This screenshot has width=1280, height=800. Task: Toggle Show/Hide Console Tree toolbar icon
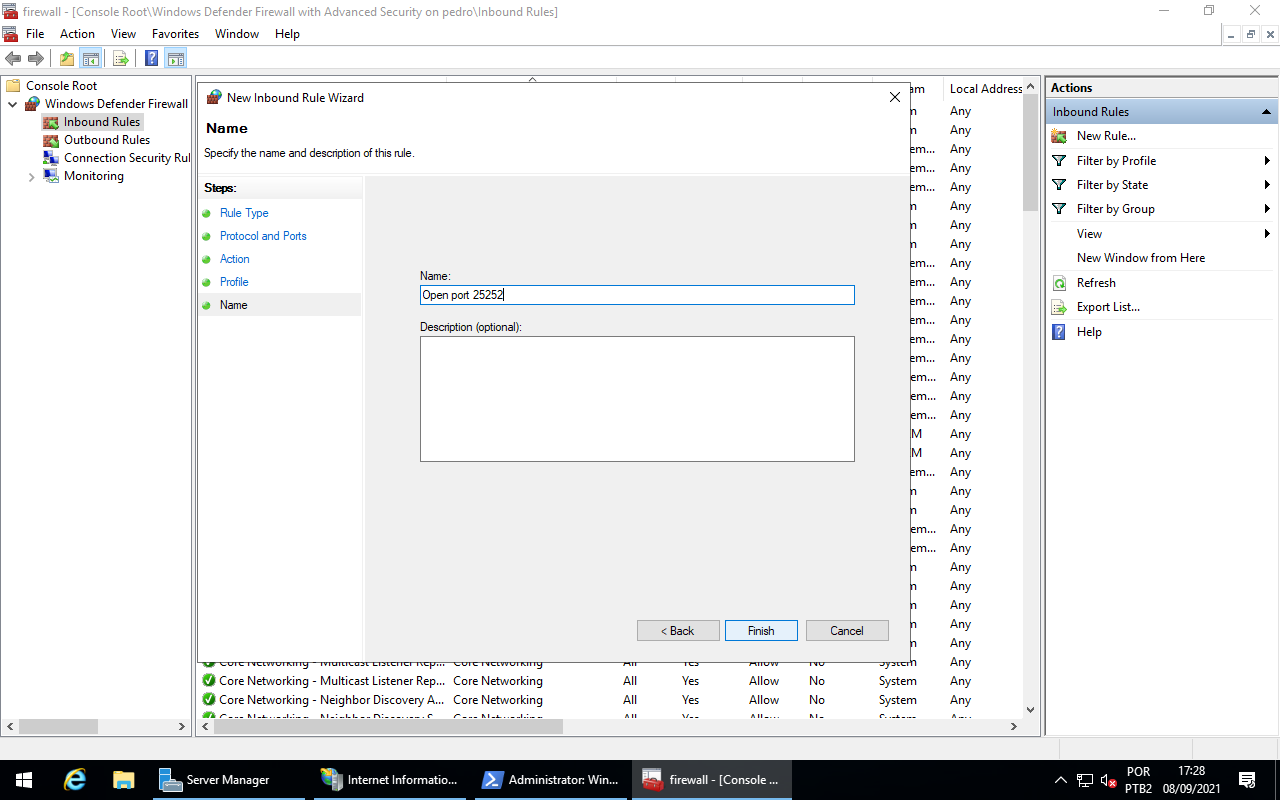click(91, 58)
